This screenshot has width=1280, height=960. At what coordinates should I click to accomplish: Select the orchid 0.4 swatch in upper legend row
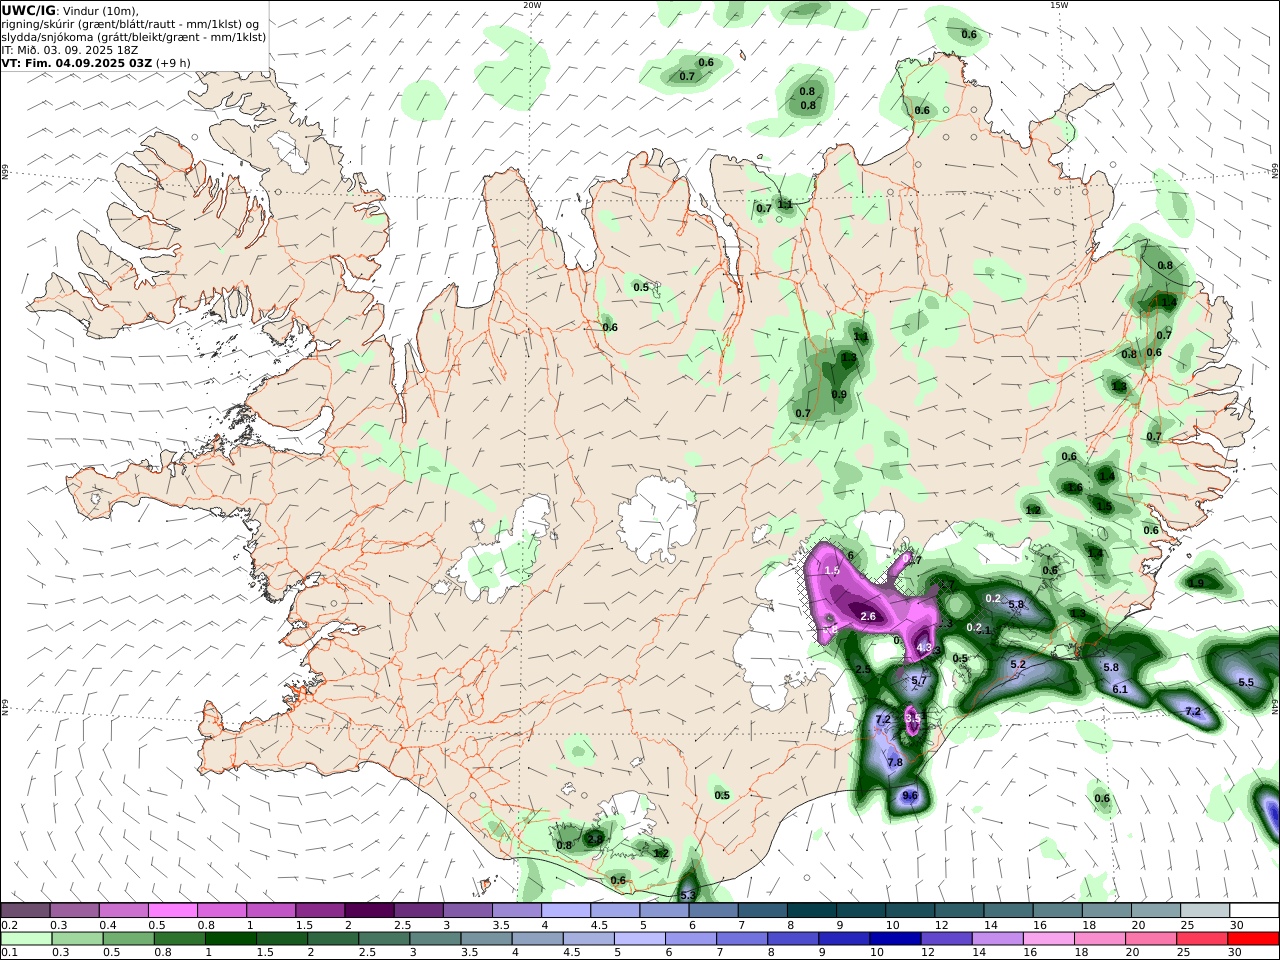click(x=123, y=910)
